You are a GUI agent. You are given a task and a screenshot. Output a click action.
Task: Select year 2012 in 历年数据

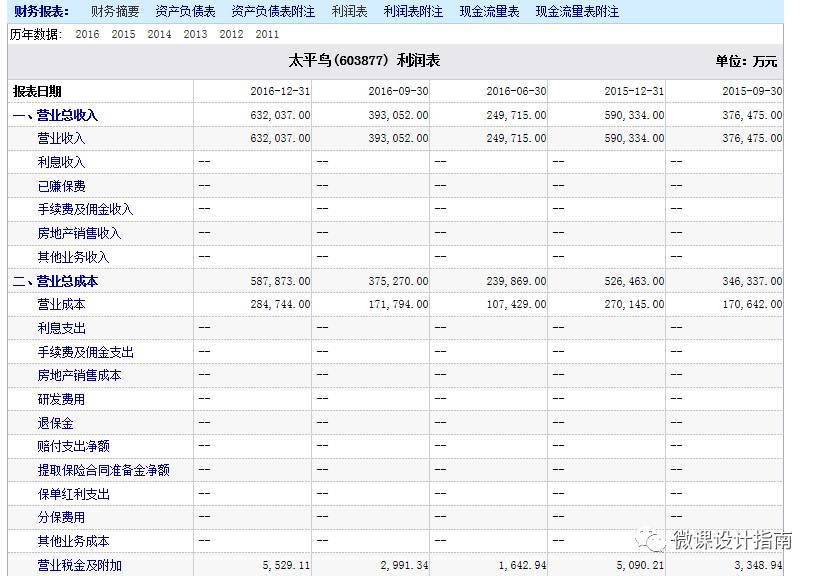(x=231, y=34)
